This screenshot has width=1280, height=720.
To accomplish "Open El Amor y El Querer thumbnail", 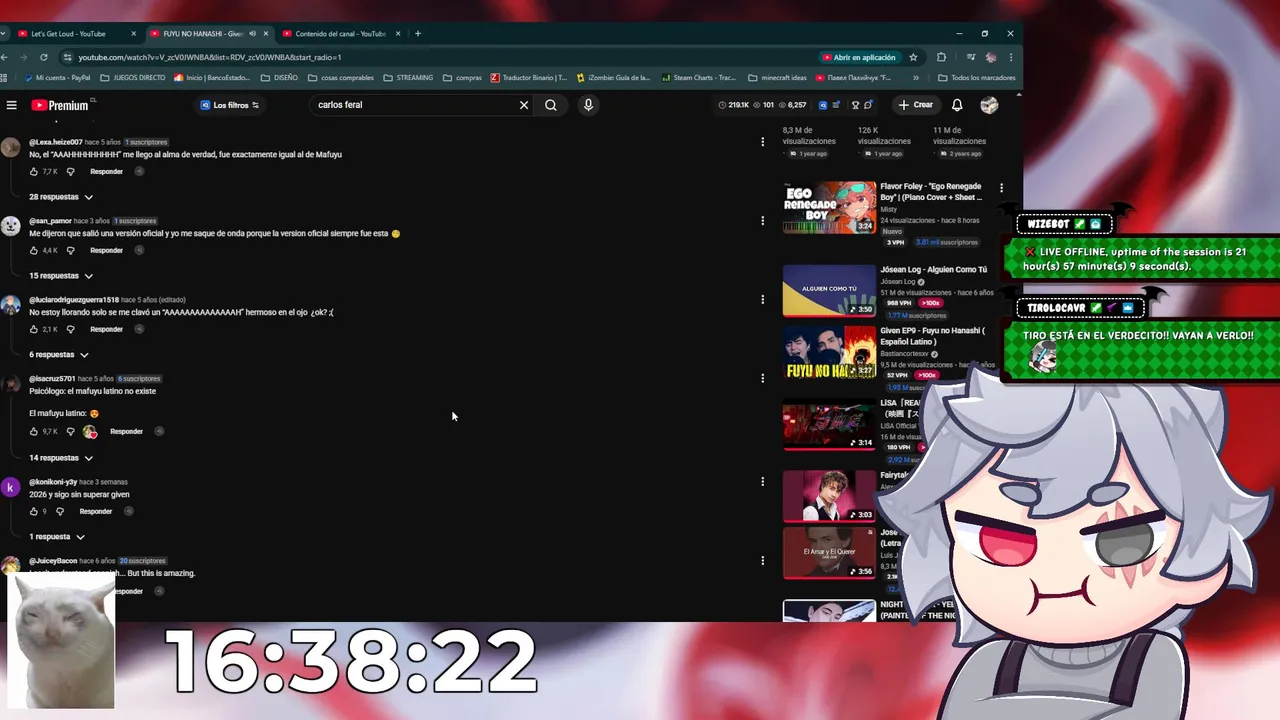I will [x=829, y=553].
